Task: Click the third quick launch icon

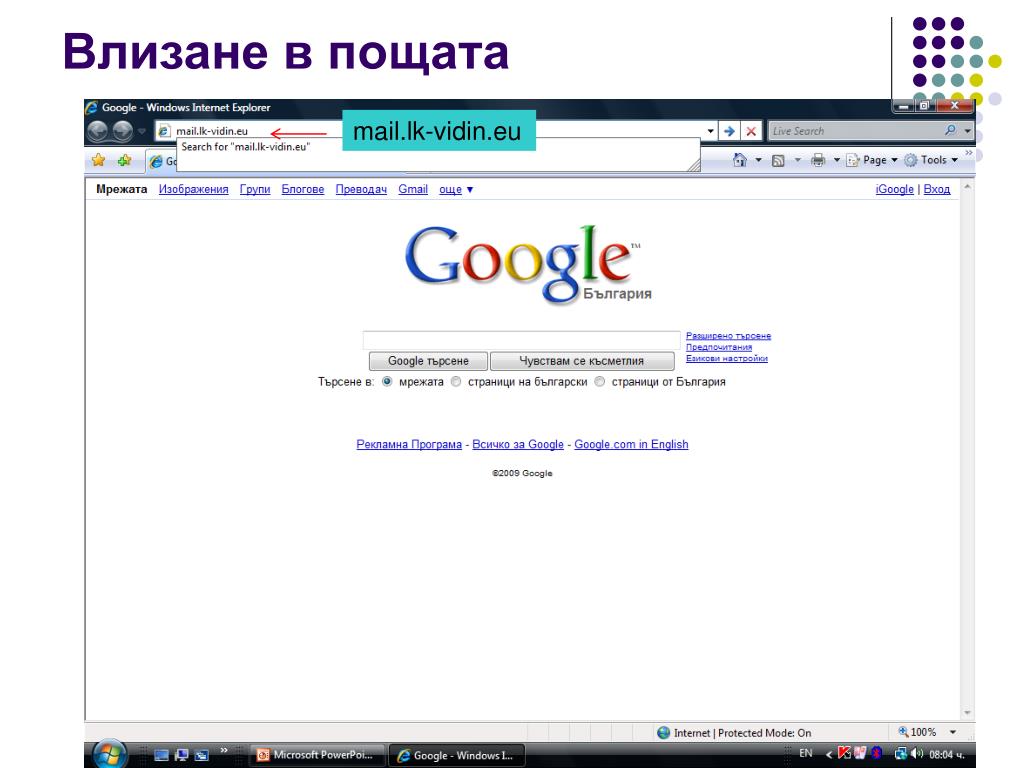Action: click(202, 756)
